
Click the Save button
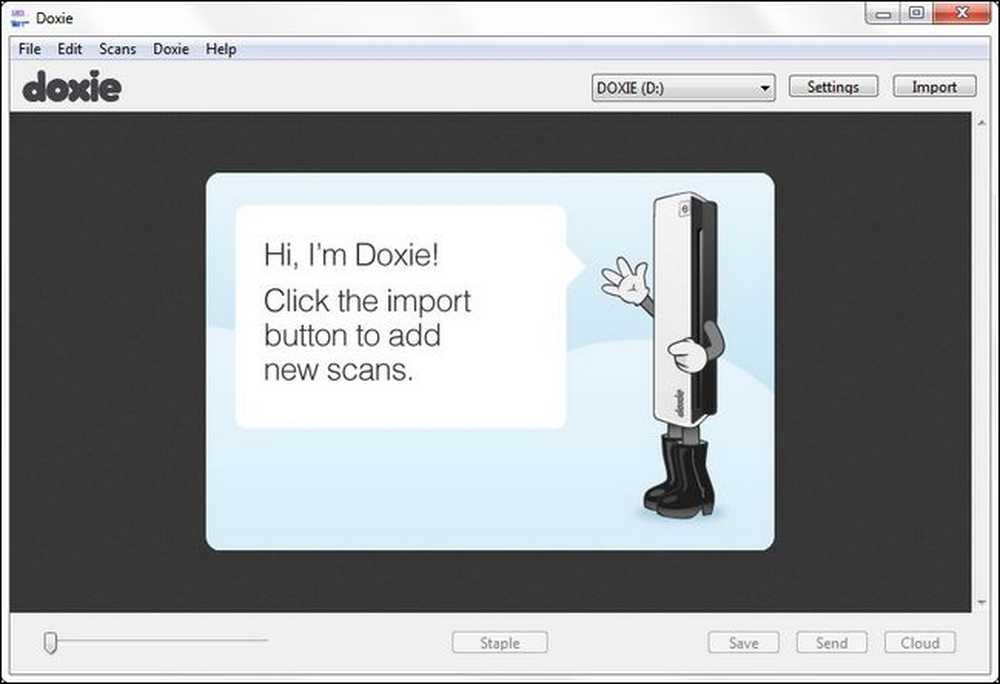(x=743, y=643)
